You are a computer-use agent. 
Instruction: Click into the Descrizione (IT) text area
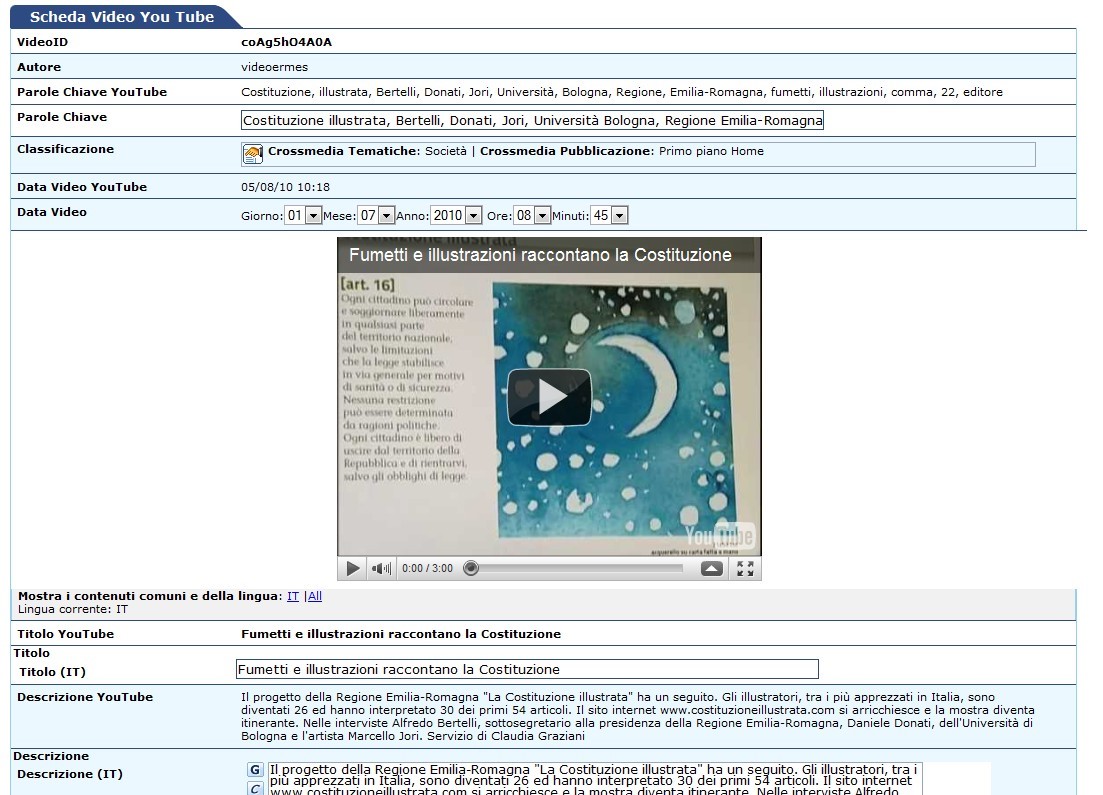tap(595, 780)
